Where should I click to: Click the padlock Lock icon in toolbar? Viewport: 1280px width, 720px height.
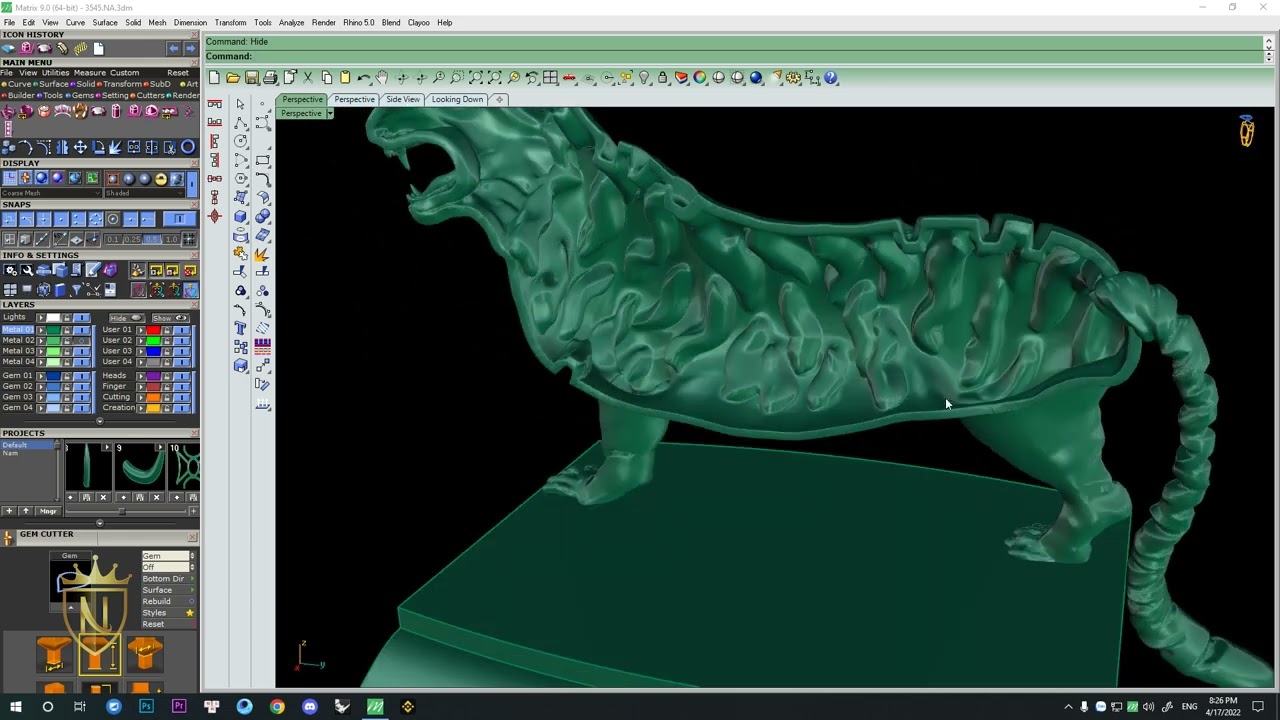click(663, 78)
